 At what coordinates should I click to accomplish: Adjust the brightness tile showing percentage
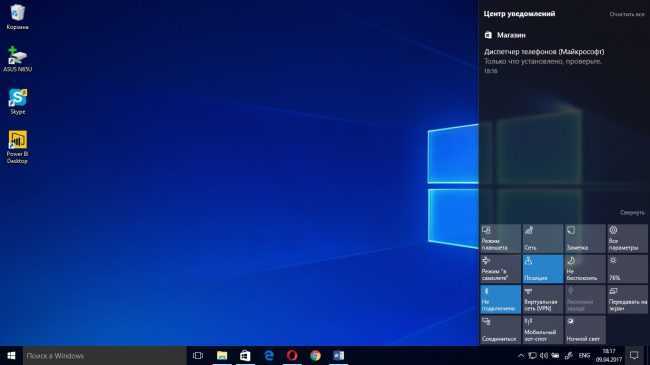(627, 269)
